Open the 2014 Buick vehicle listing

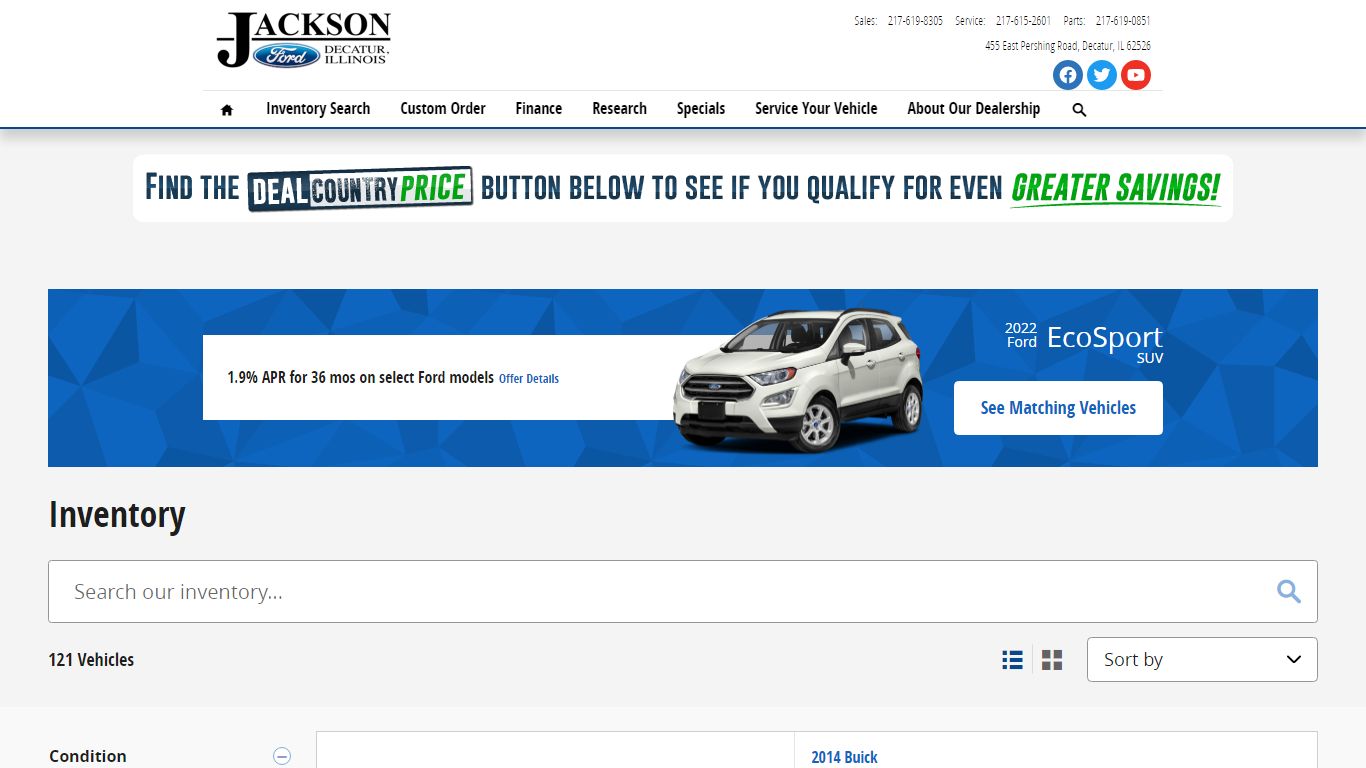click(x=844, y=757)
